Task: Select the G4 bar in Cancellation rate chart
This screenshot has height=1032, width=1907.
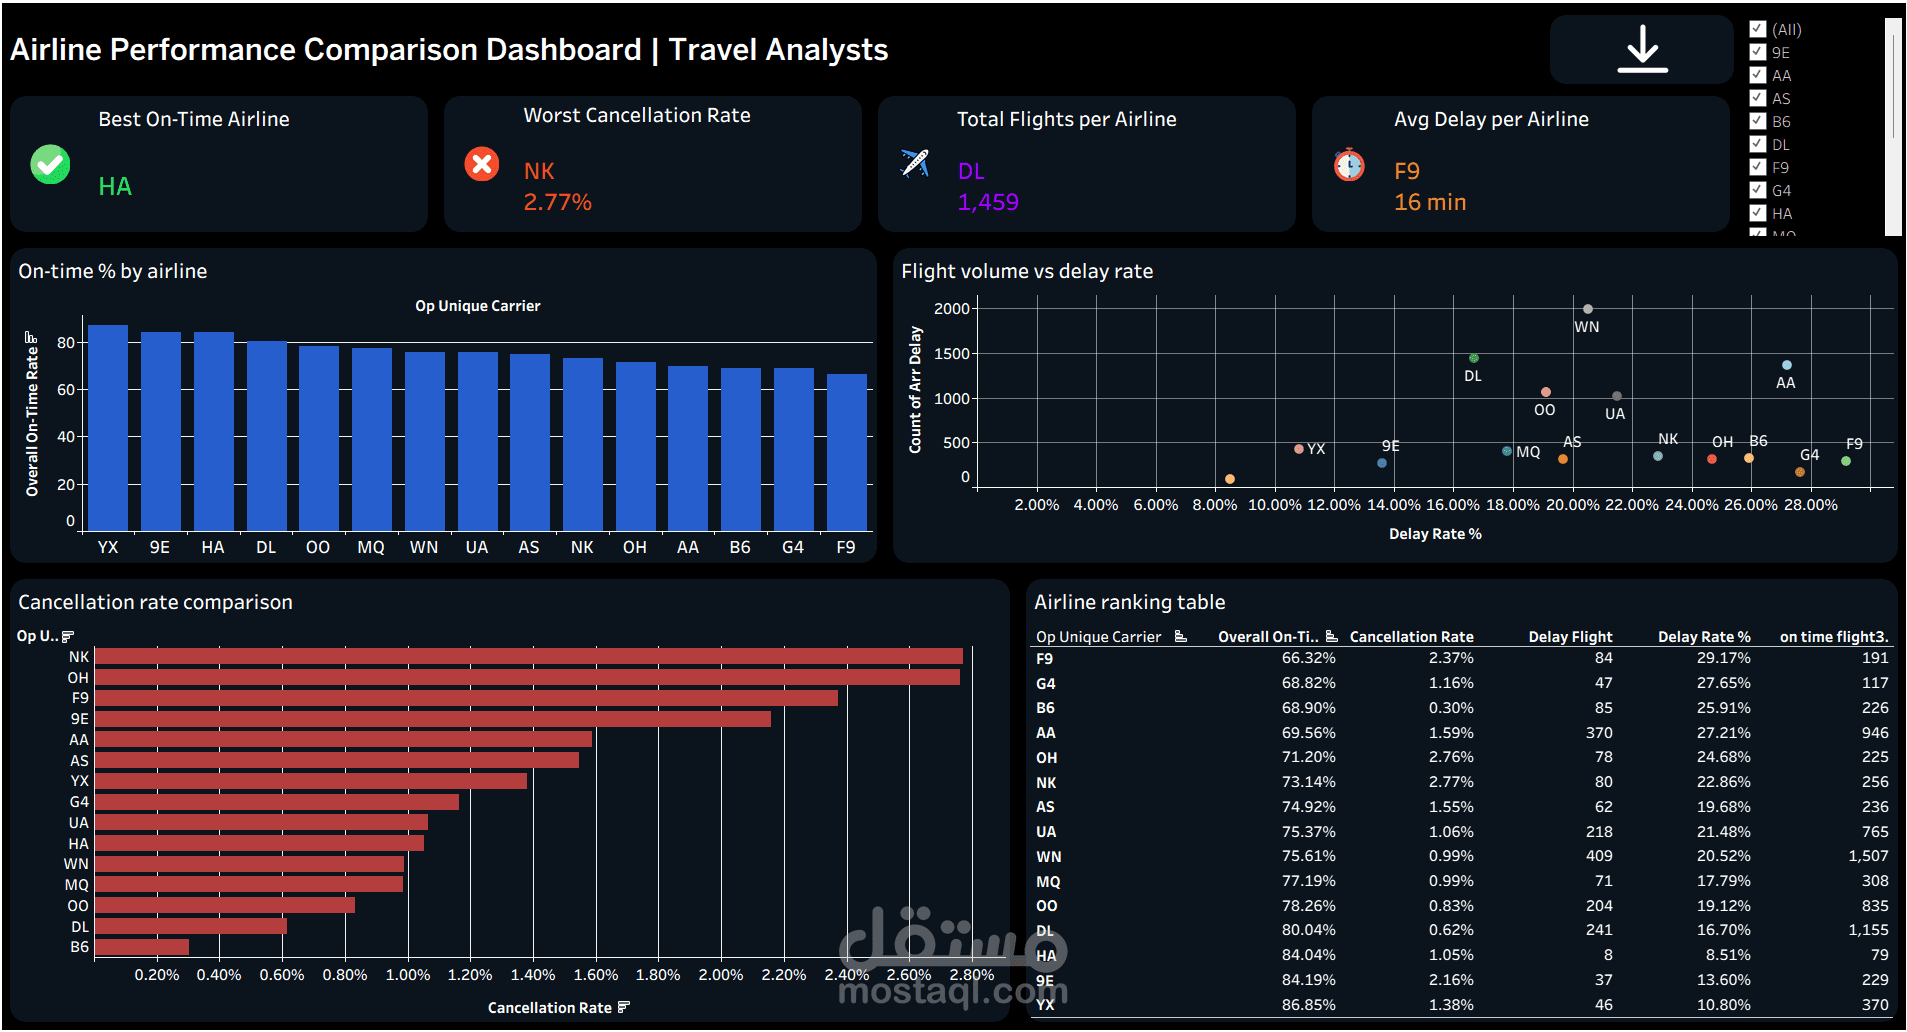Action: [x=277, y=802]
